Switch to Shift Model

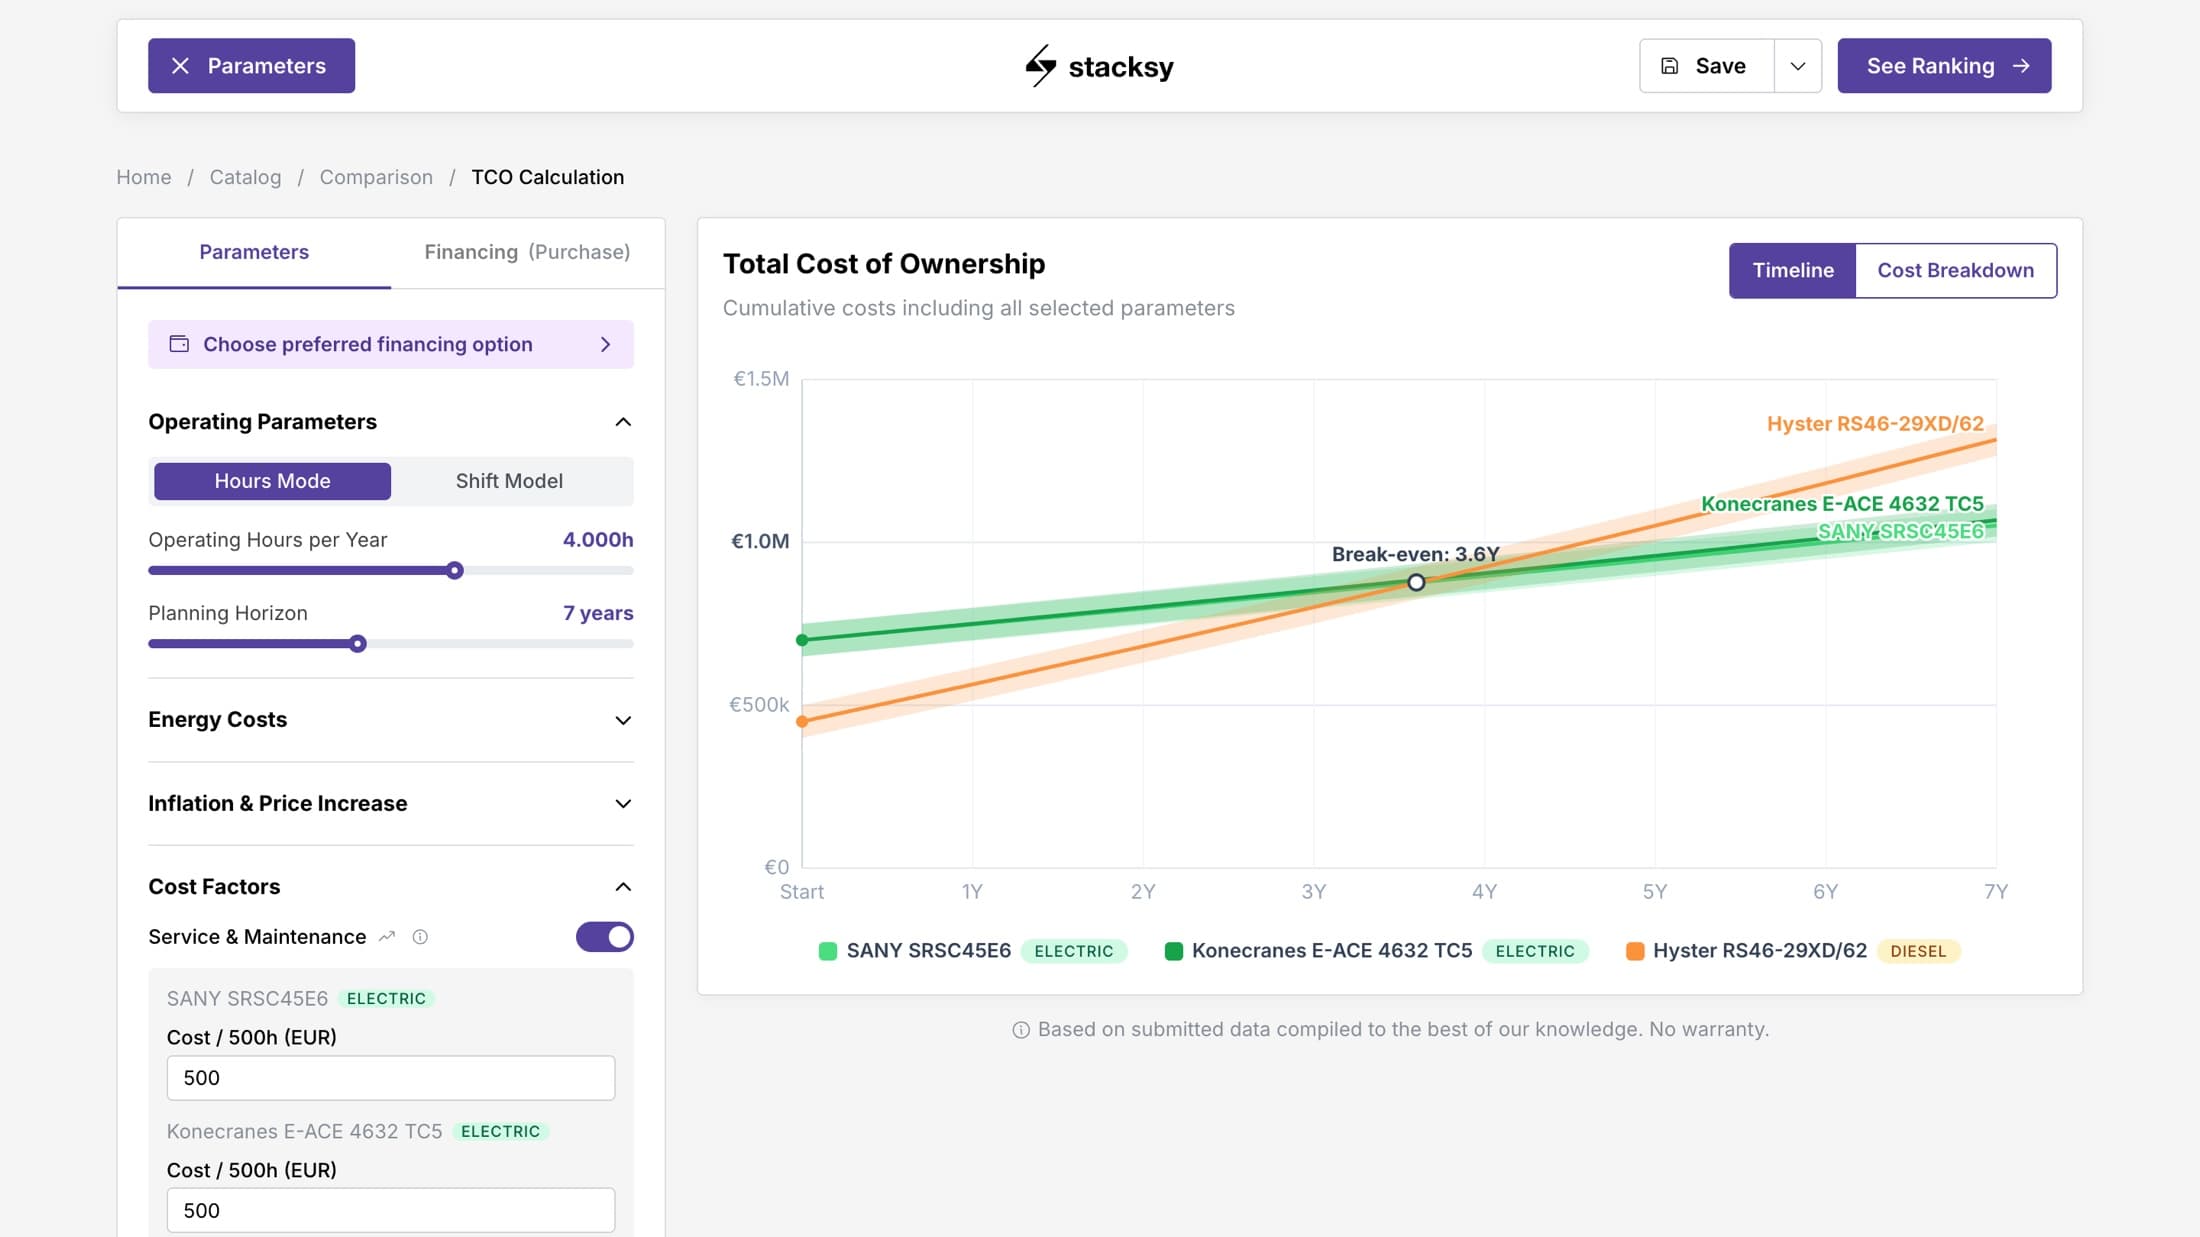coord(509,481)
